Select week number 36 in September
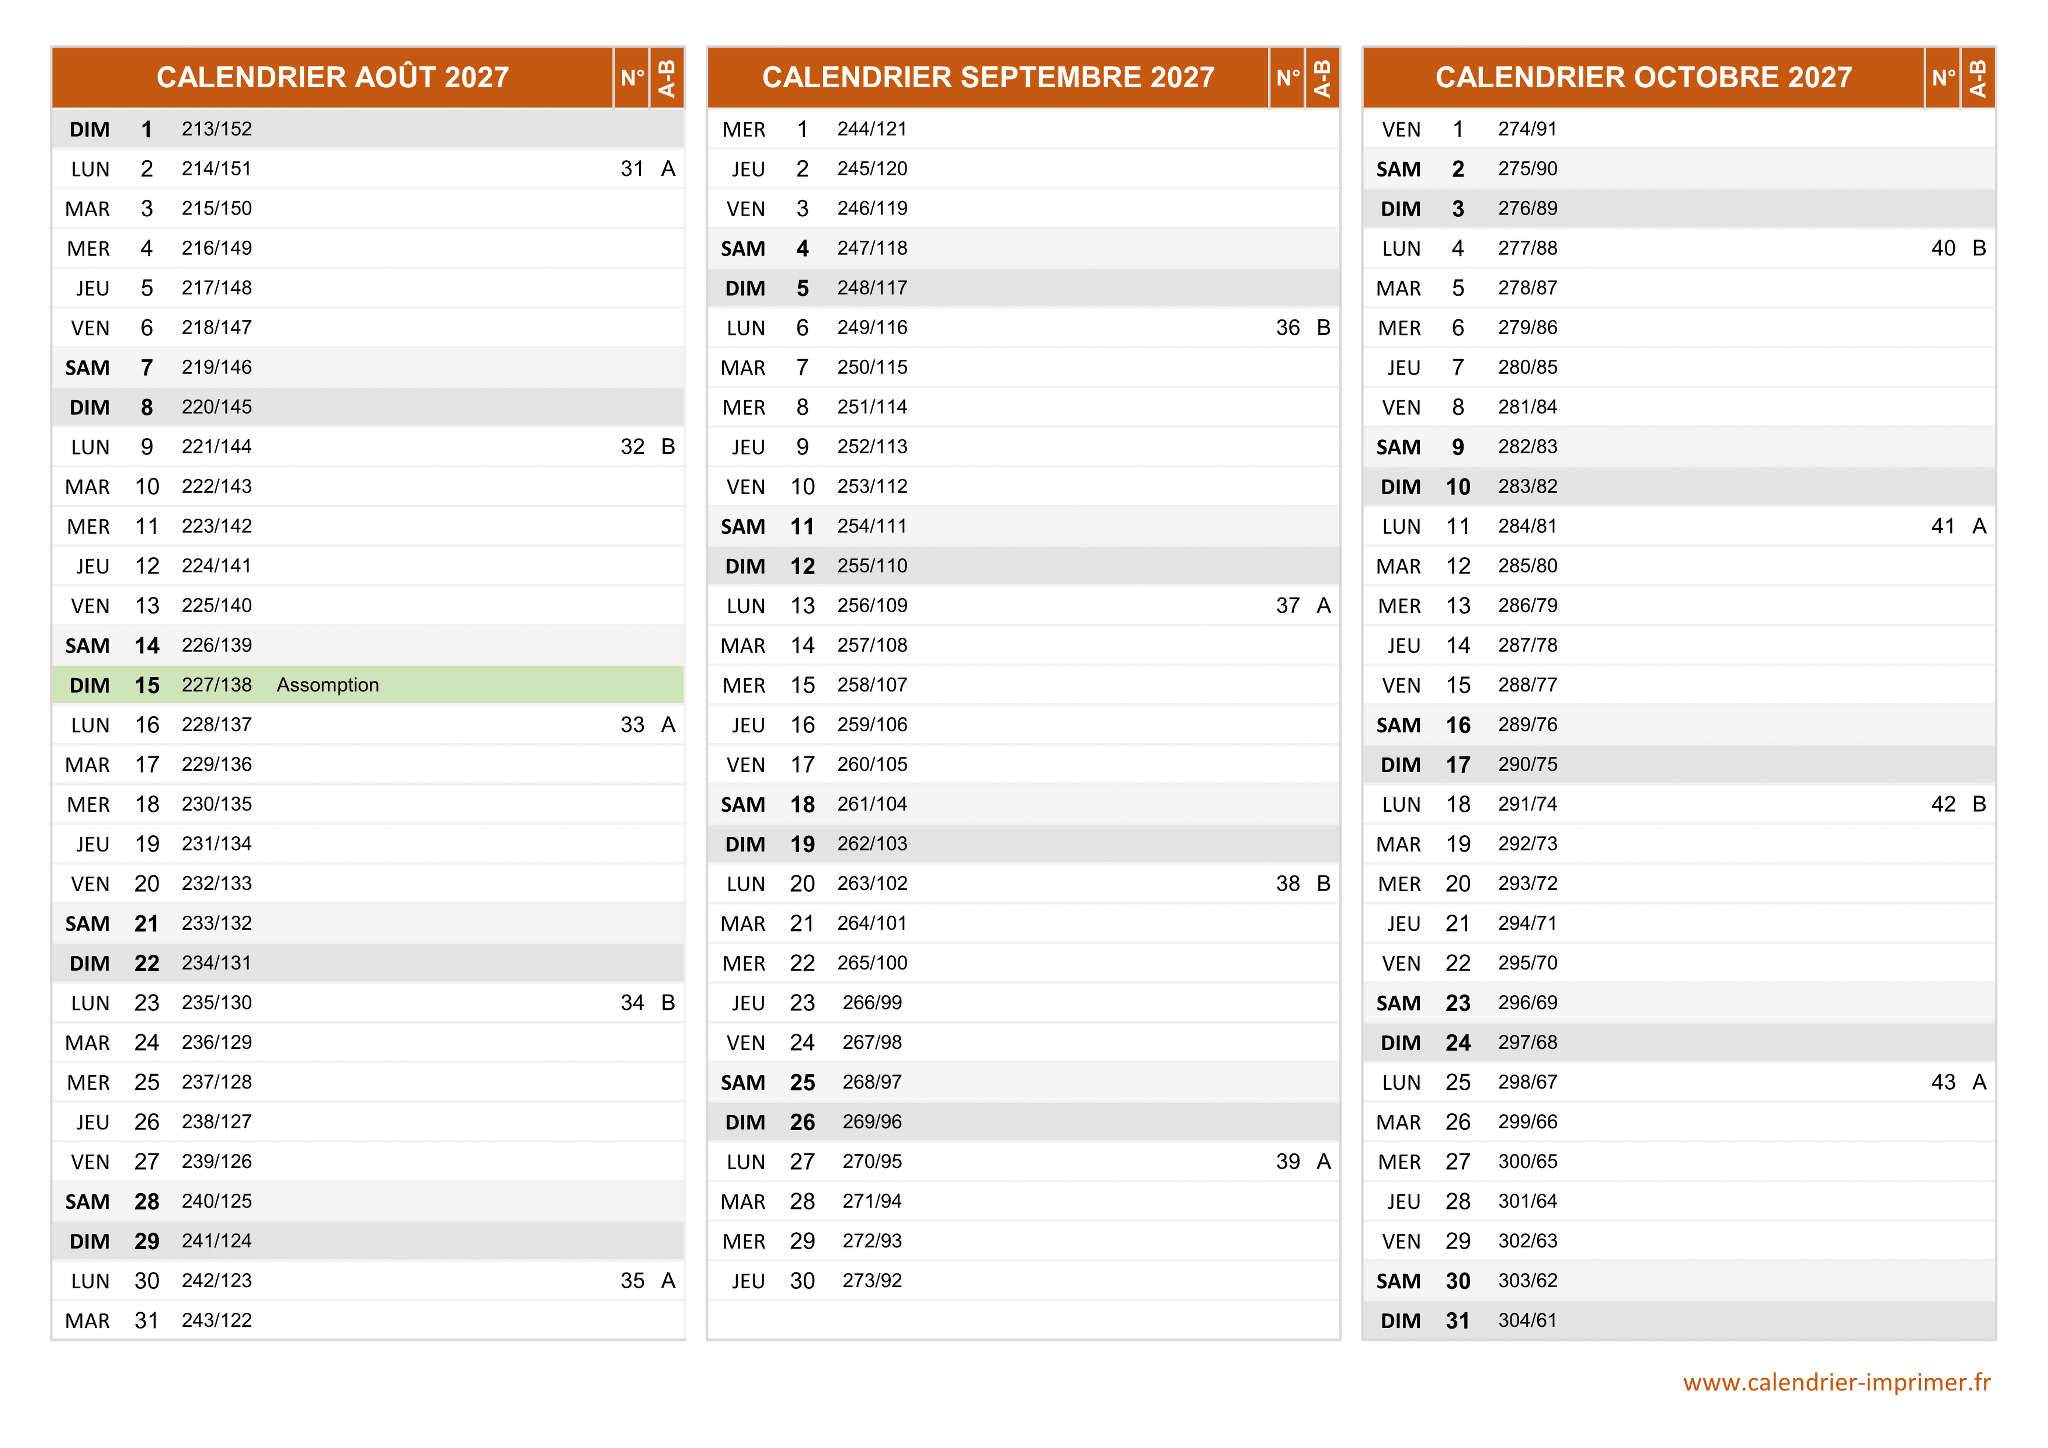The image size is (2048, 1448). (x=1287, y=328)
